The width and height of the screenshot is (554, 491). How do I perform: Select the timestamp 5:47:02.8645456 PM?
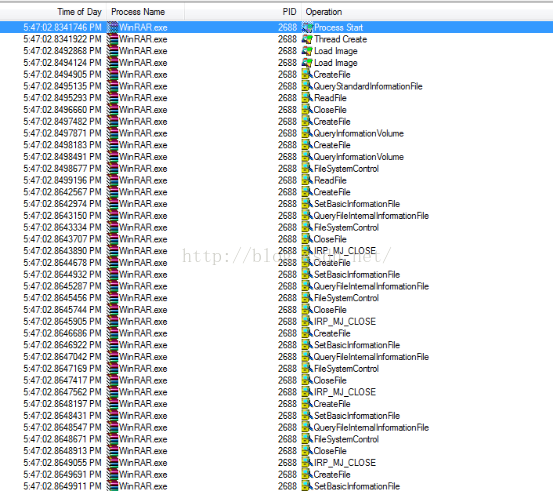(62, 298)
